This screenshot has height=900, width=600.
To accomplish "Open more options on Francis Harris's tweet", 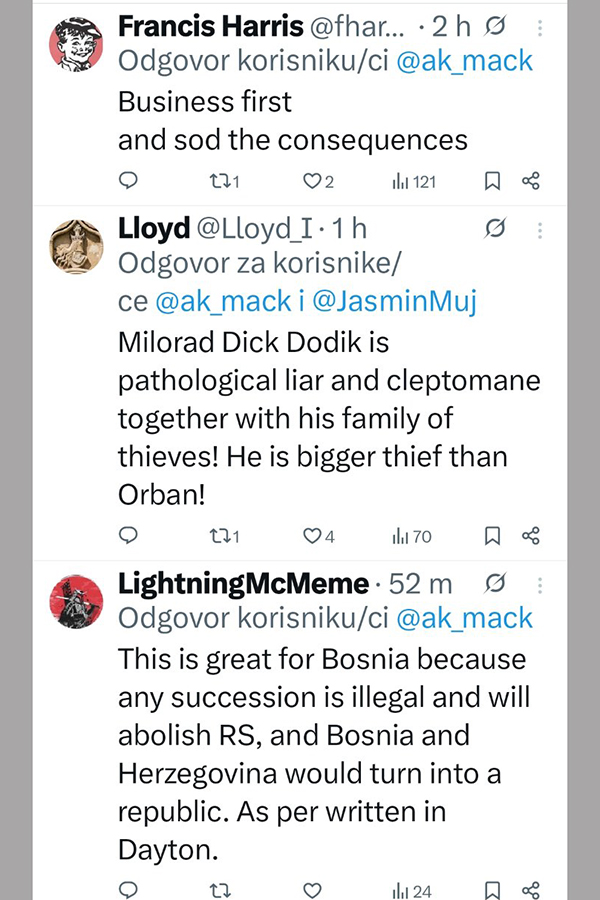I will click(x=540, y=29).
